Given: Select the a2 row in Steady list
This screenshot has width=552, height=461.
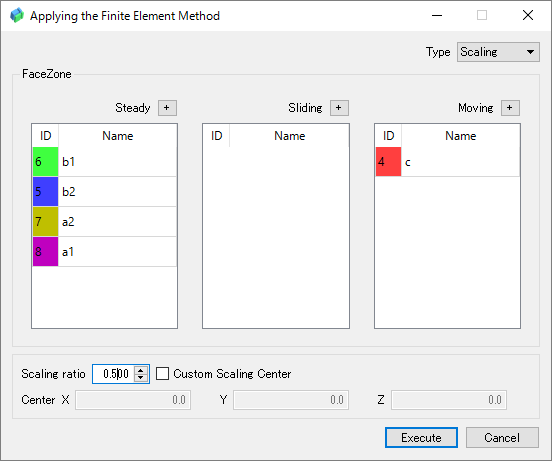Looking at the screenshot, I should (105, 222).
